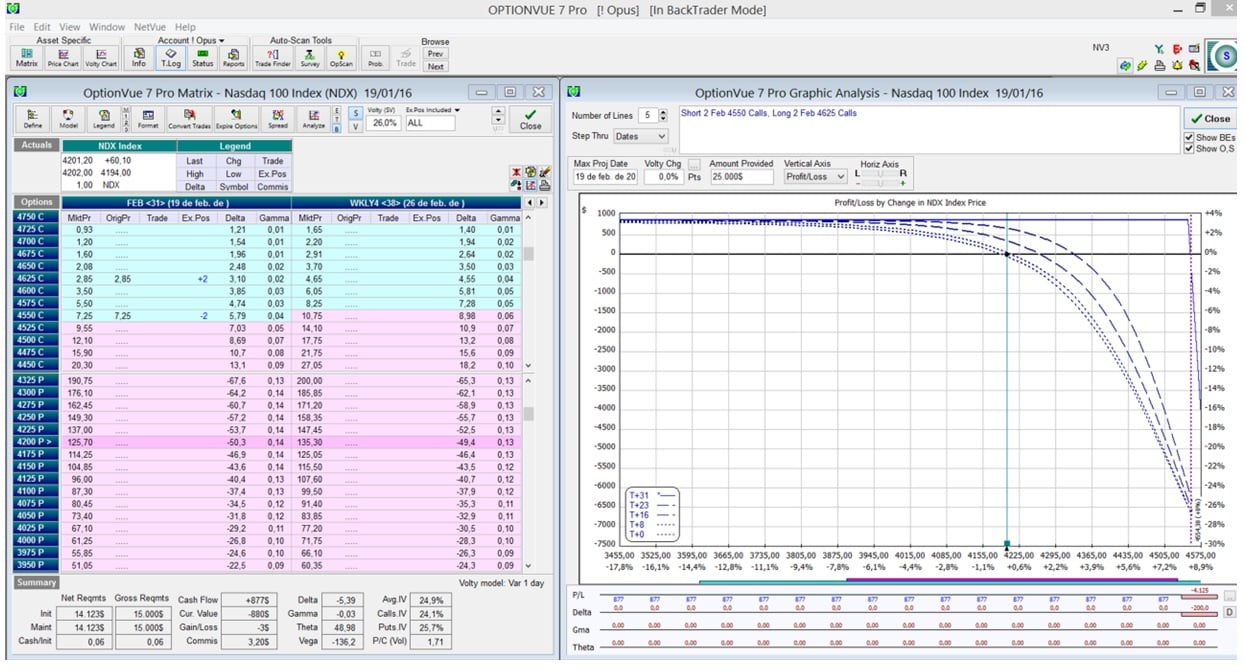Open the Price Chart tool
This screenshot has width=1245, height=672.
click(63, 57)
